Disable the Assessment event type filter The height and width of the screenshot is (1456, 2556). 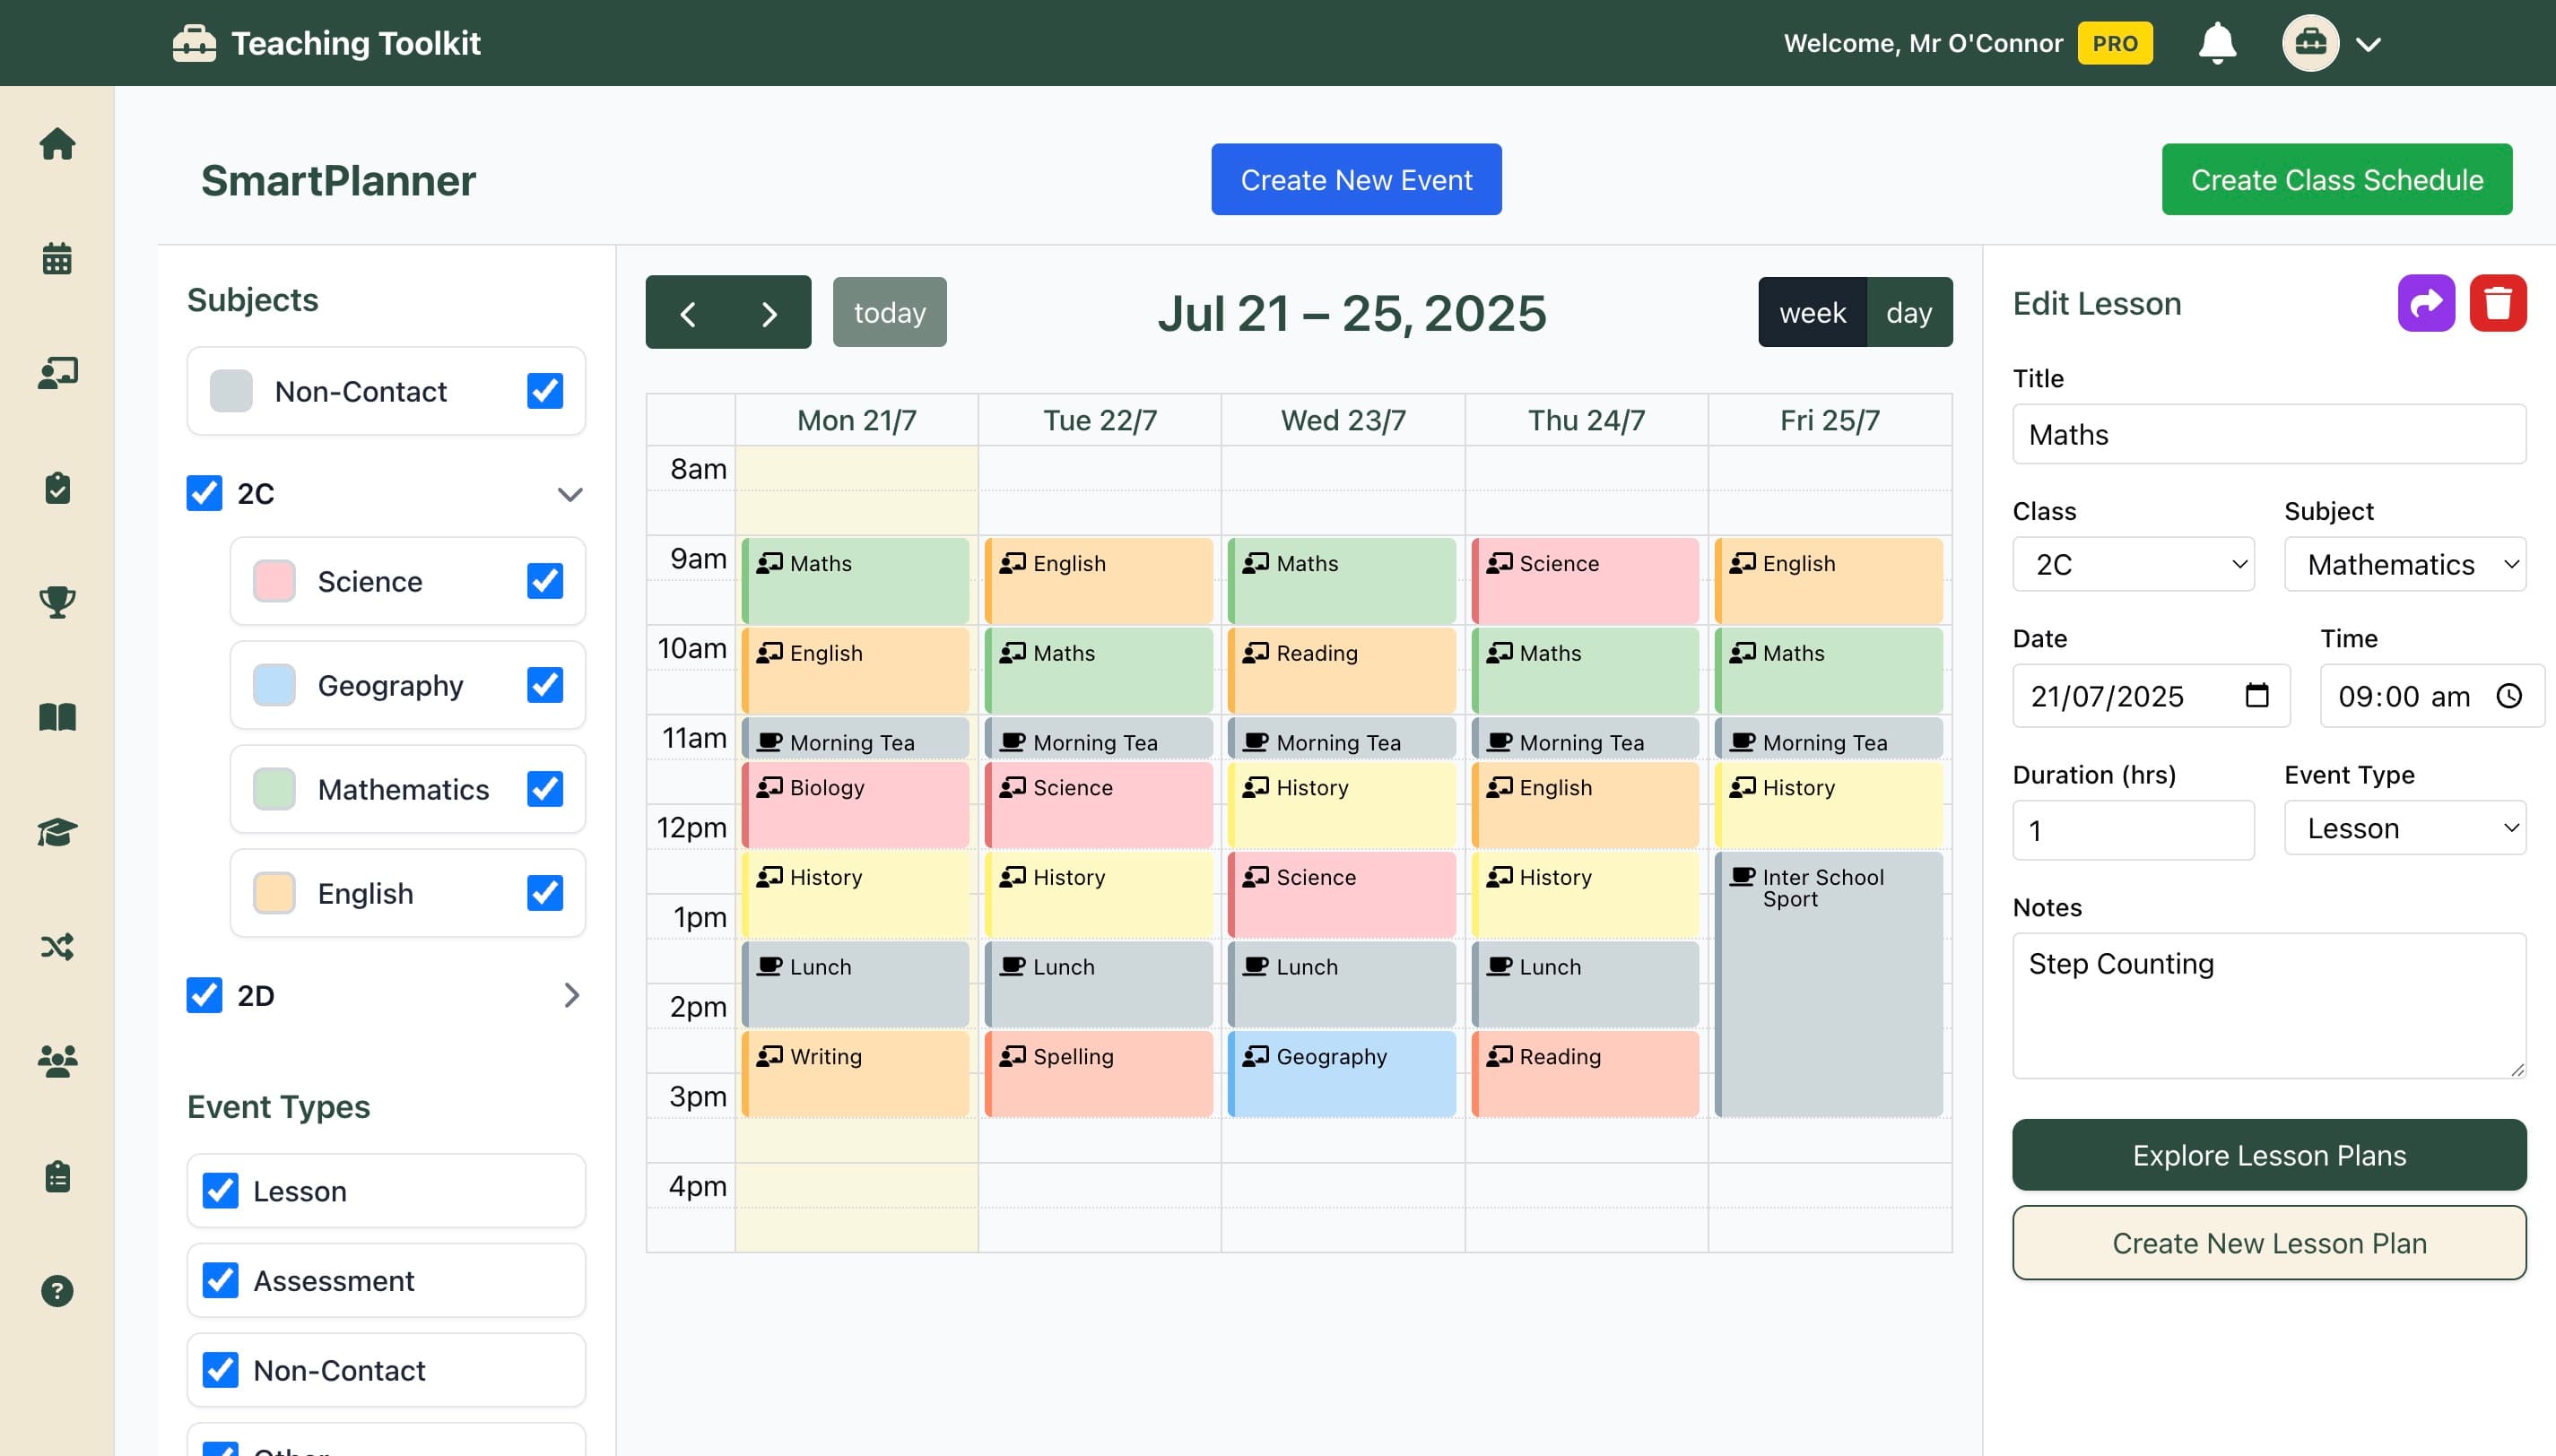(x=220, y=1280)
